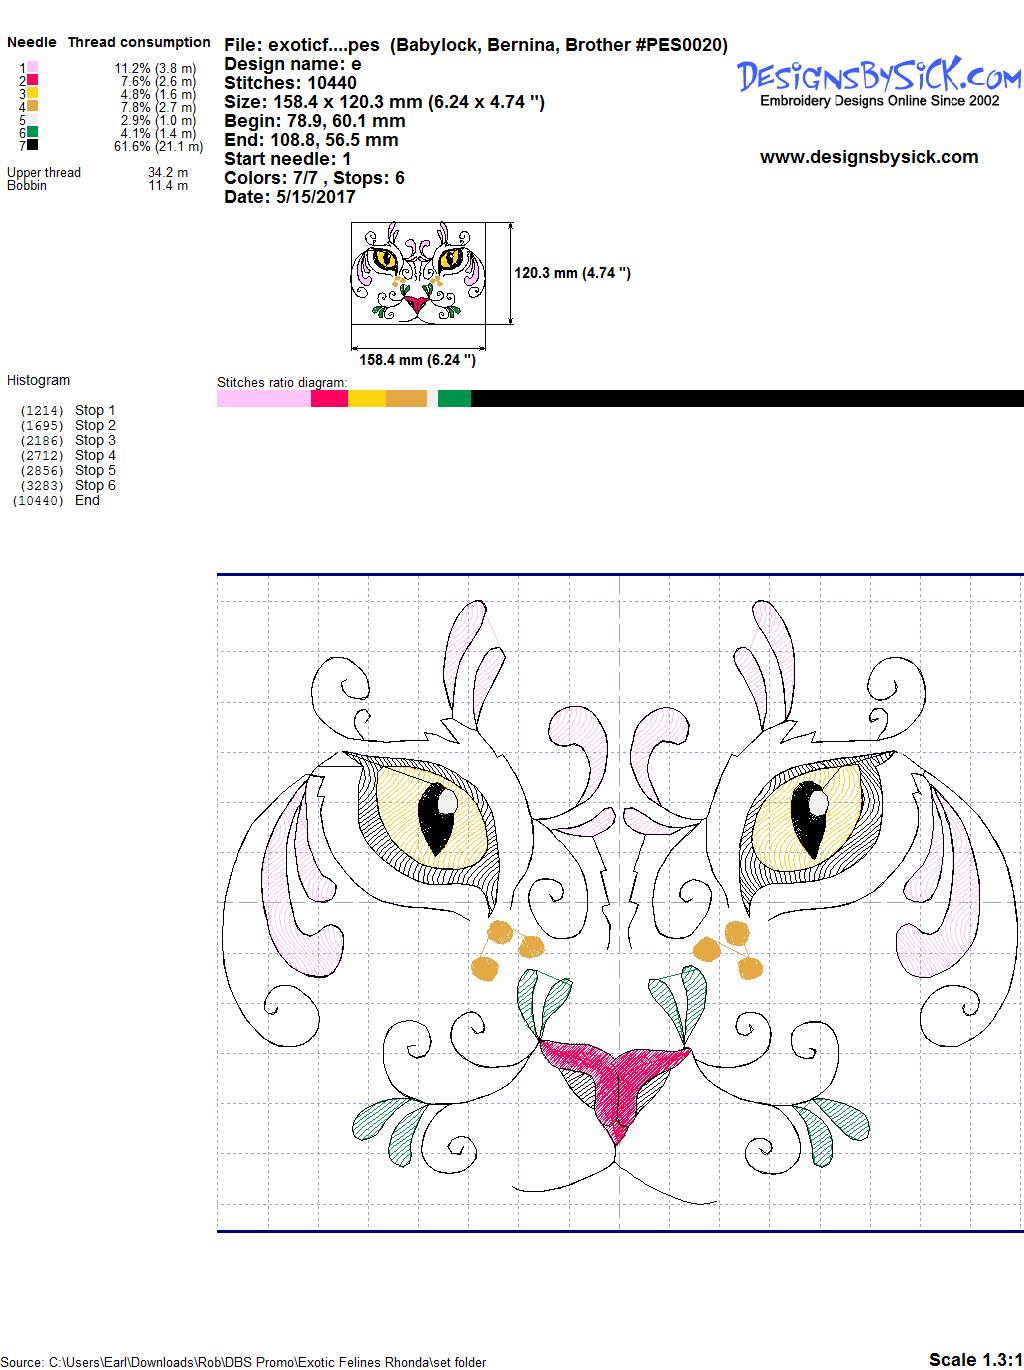This screenshot has height=1370, width=1024.
Task: Click the pink segment of stitches ratio diagram
Action: (263, 399)
